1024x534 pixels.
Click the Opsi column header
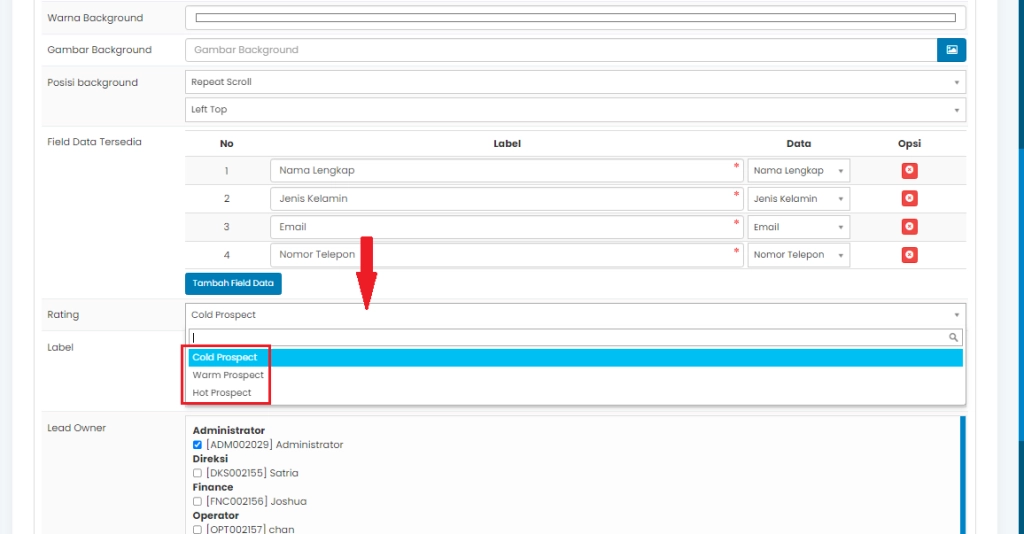[909, 144]
